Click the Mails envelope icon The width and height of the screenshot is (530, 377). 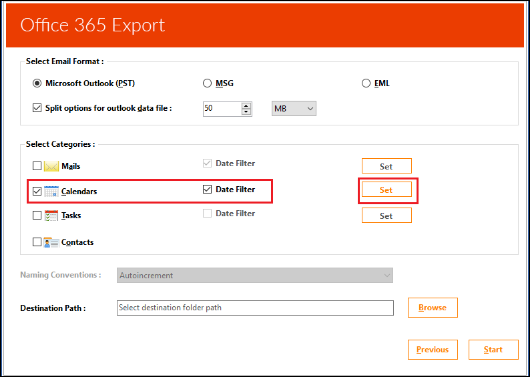click(51, 166)
